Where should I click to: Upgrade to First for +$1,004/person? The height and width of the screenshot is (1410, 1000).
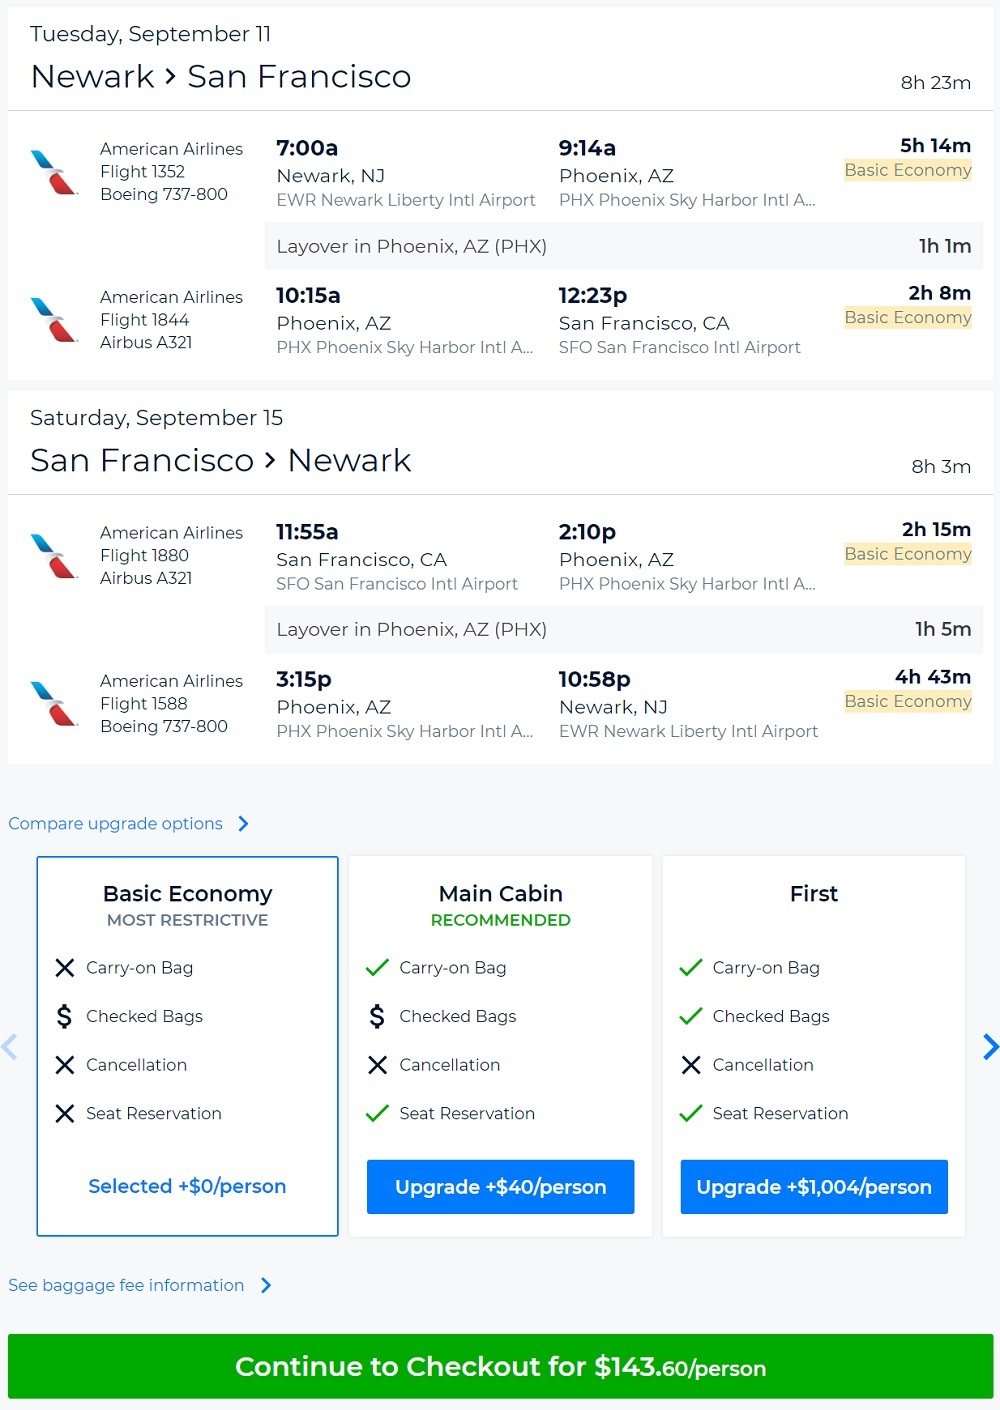tap(814, 1187)
